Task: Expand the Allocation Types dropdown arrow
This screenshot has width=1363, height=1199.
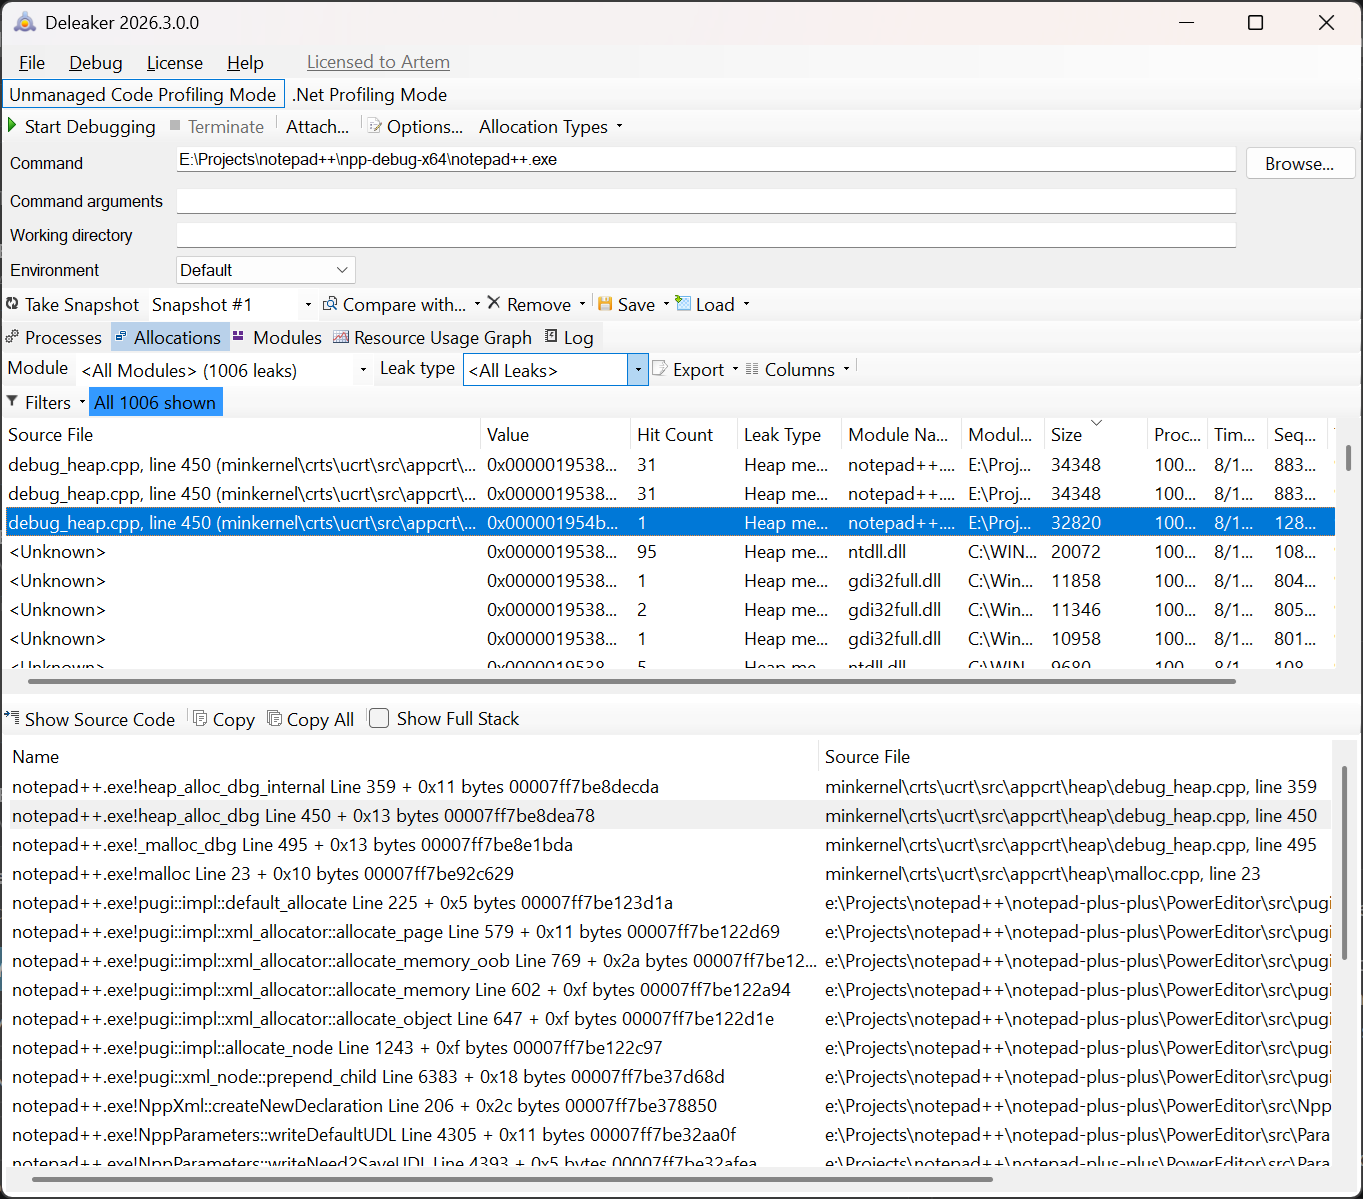Action: pyautogui.click(x=619, y=126)
